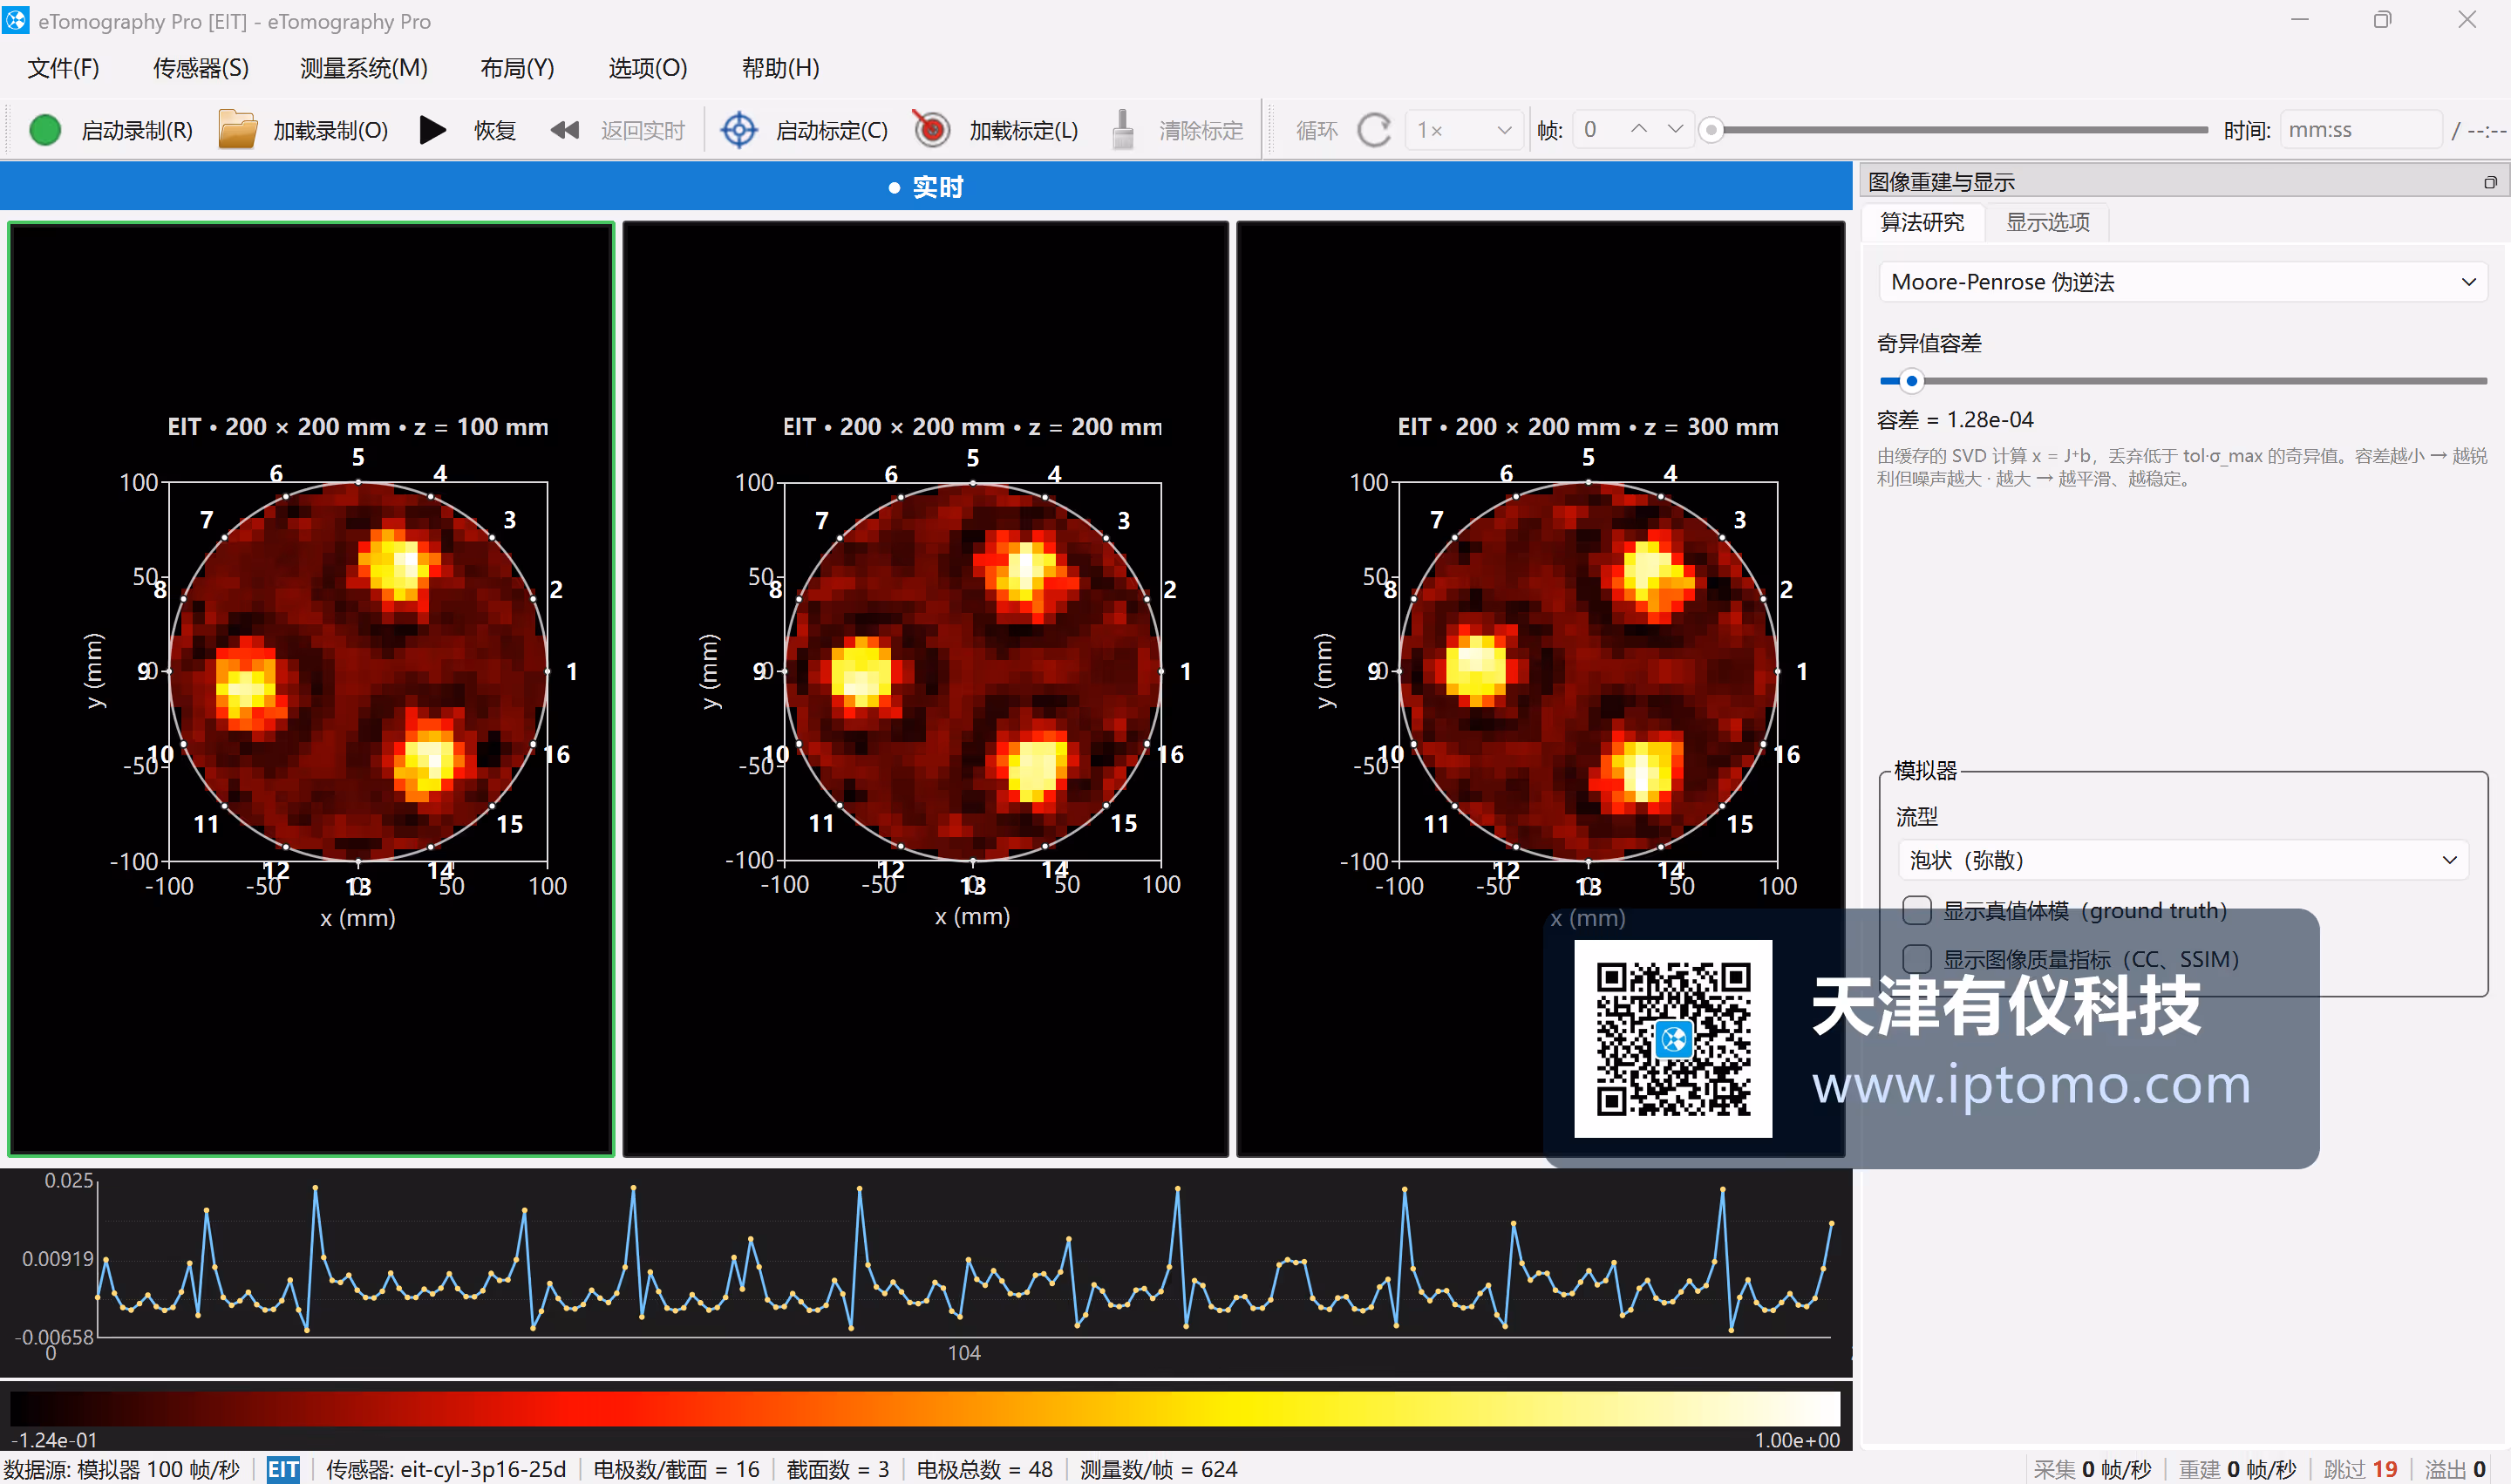Click the 加载录制(O) button label
Screen dimensions: 2511x1484
331,131
